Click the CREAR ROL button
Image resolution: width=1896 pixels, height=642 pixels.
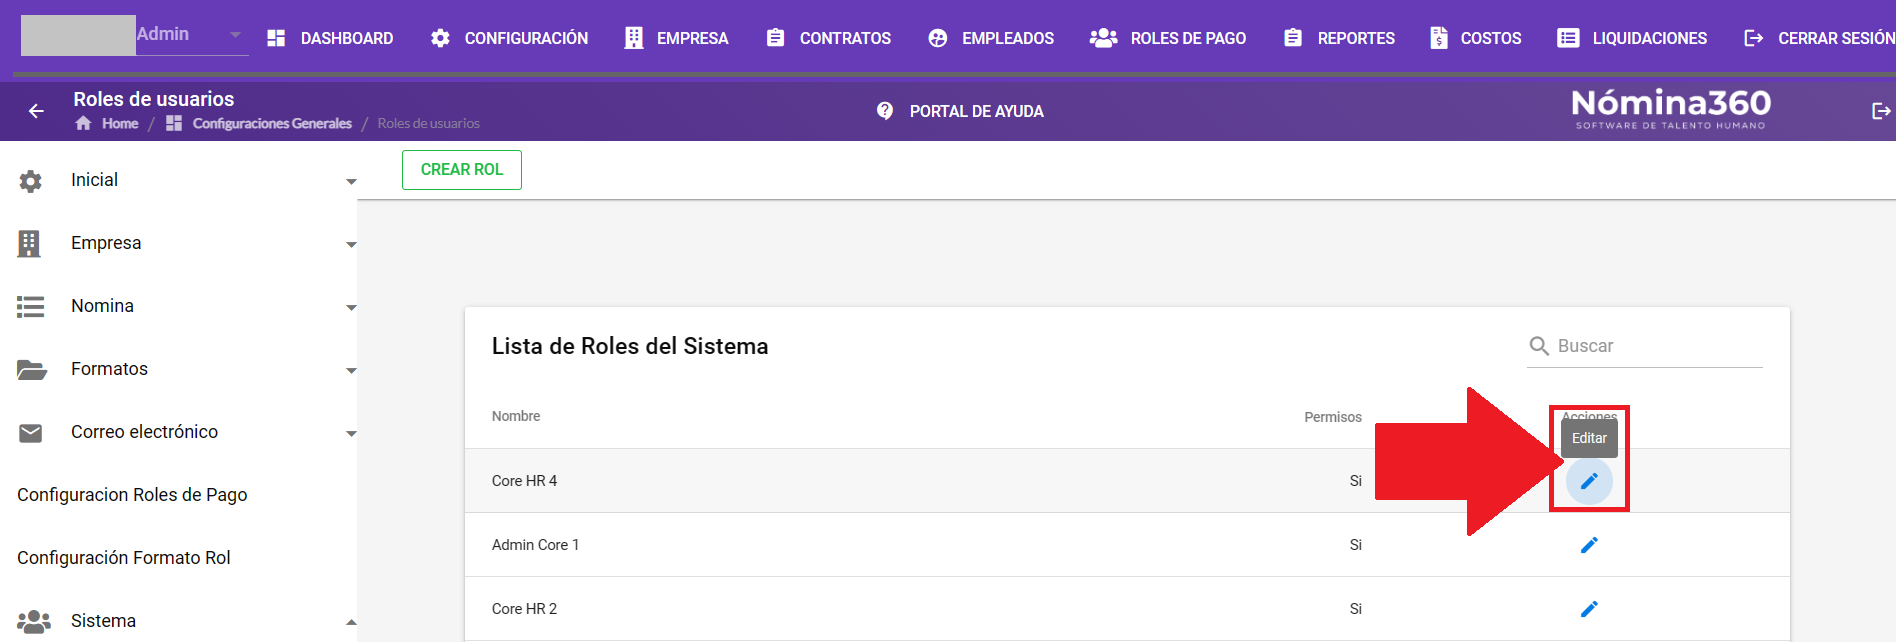[462, 170]
